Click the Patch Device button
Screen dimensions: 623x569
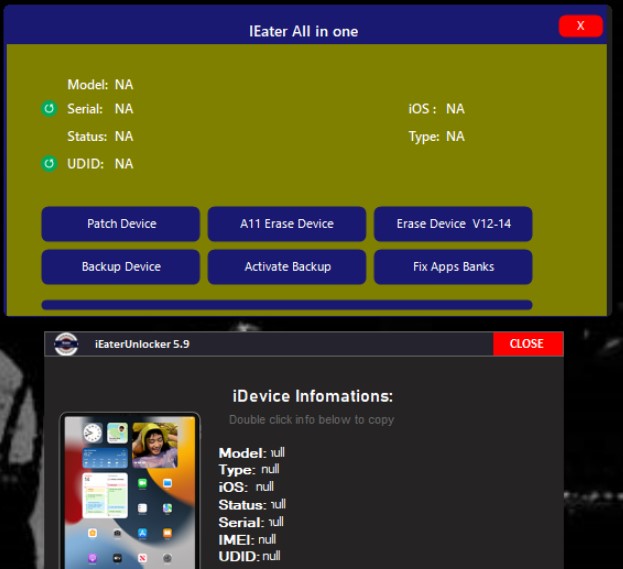121,224
